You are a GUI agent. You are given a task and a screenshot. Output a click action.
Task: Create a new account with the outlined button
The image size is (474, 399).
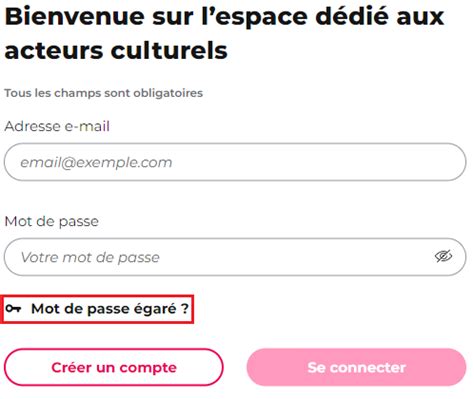[x=114, y=367]
